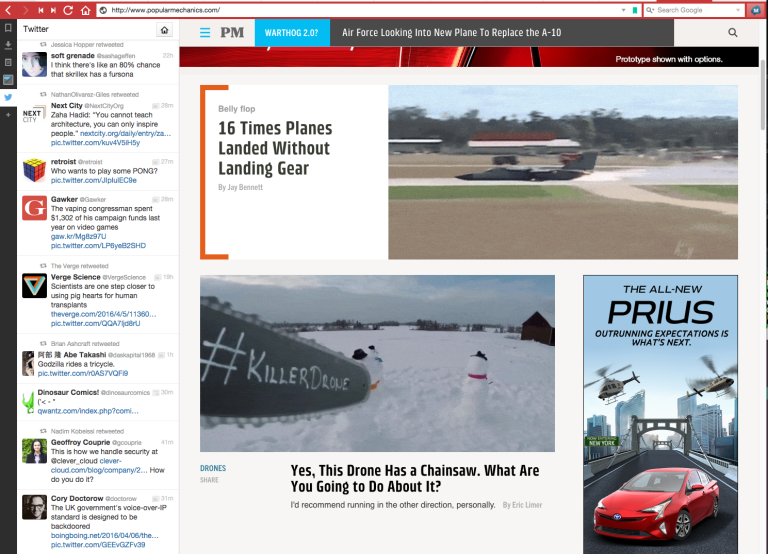Open clever-cloud.com blog link
This screenshot has width=768, height=554.
[x=99, y=465]
